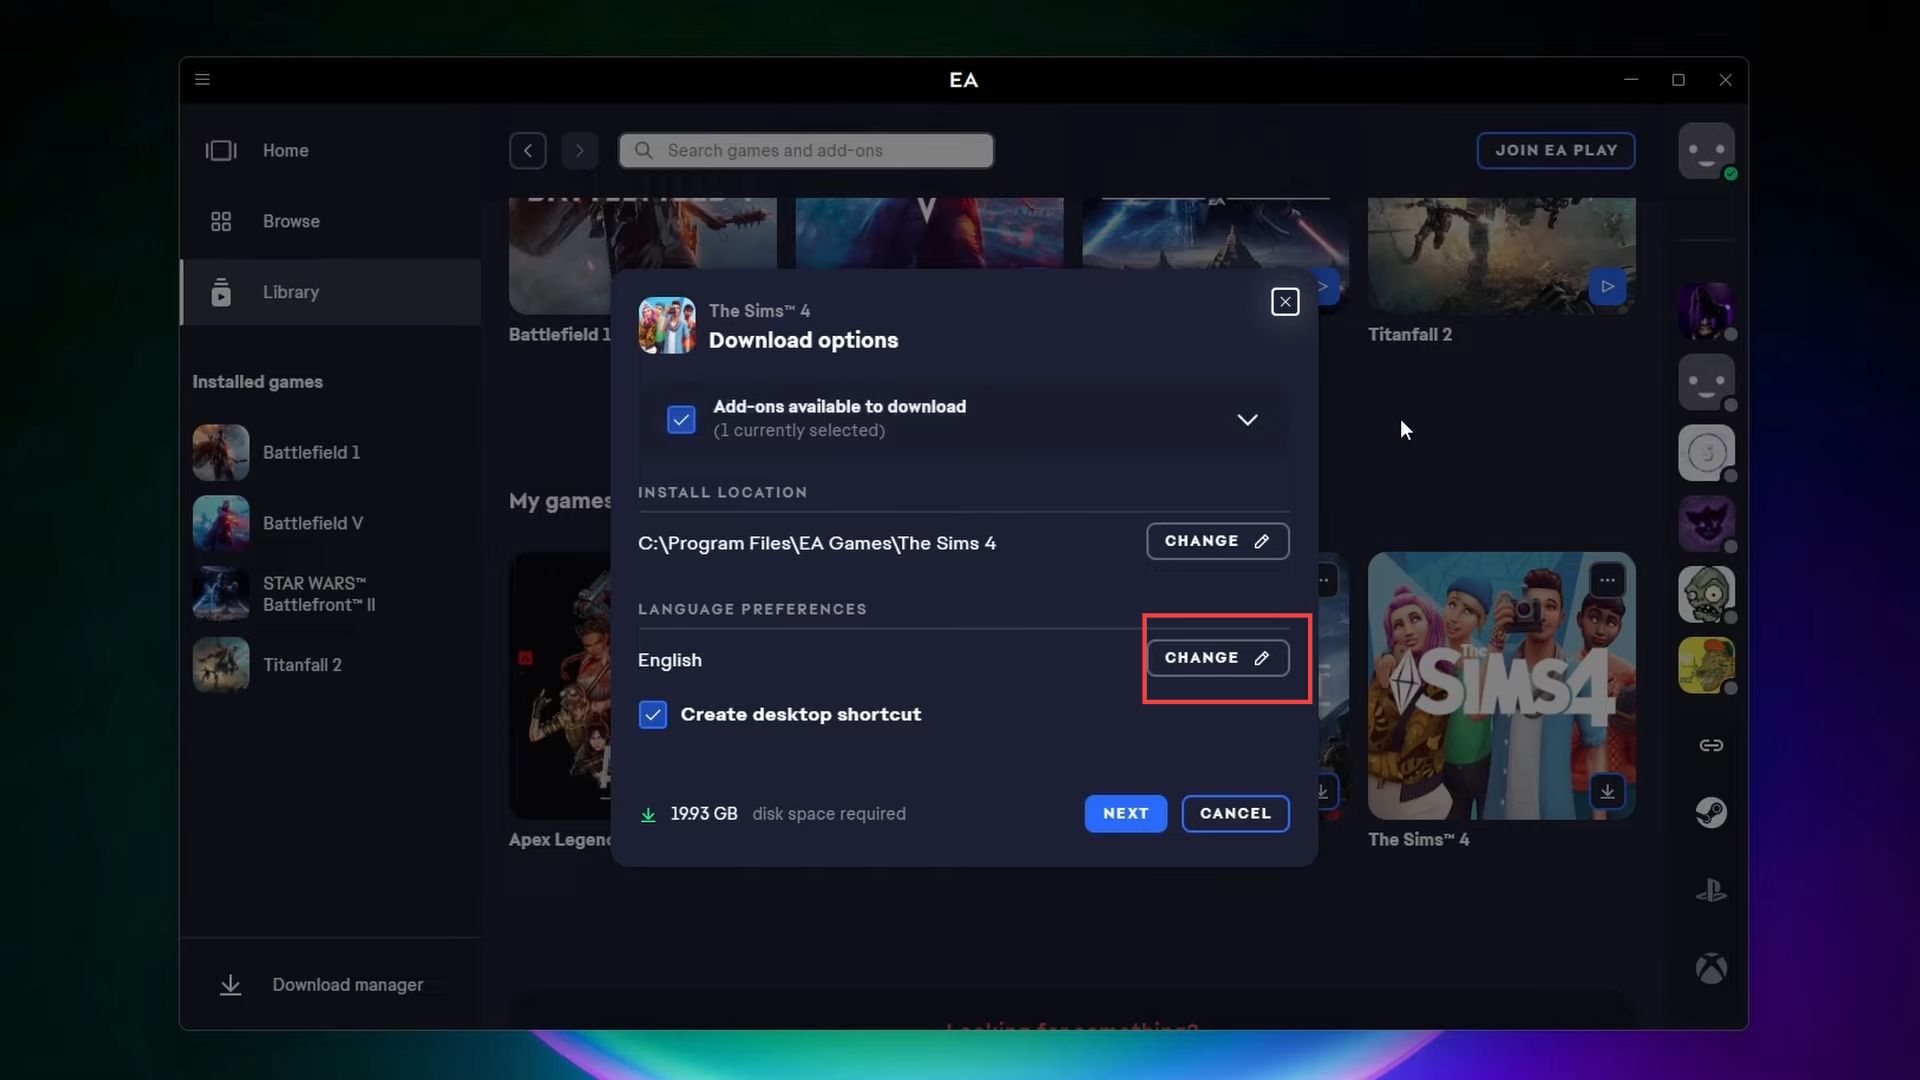The image size is (1920, 1080).
Task: Toggle Create desktop shortcut checkbox
Action: tap(653, 715)
